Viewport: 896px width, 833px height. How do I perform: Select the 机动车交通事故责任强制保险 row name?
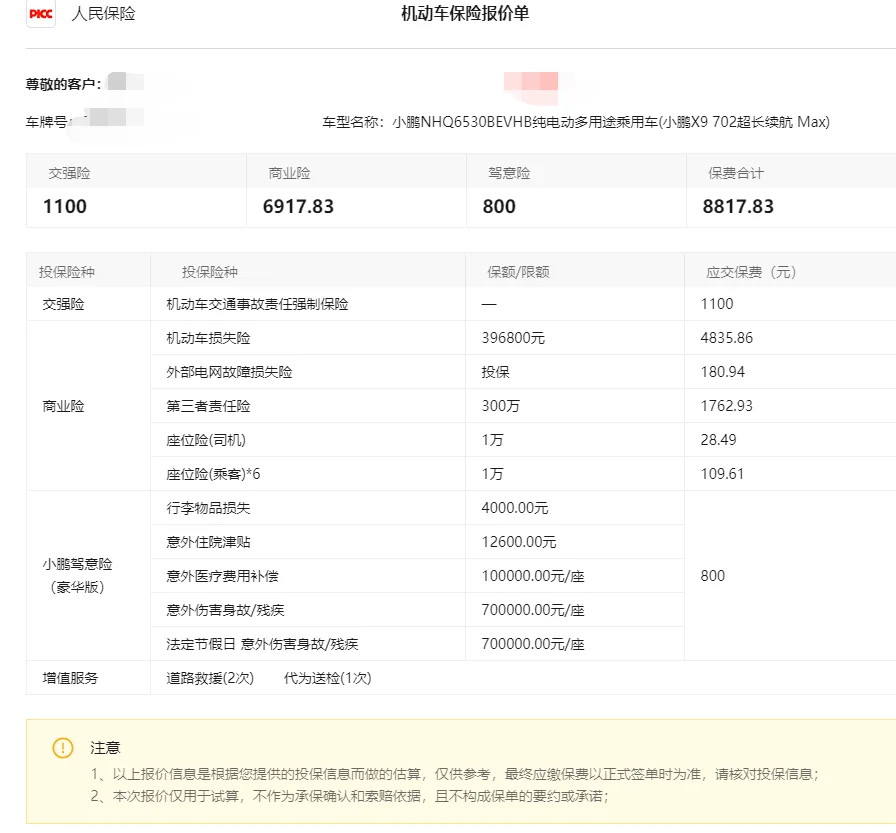click(x=257, y=304)
